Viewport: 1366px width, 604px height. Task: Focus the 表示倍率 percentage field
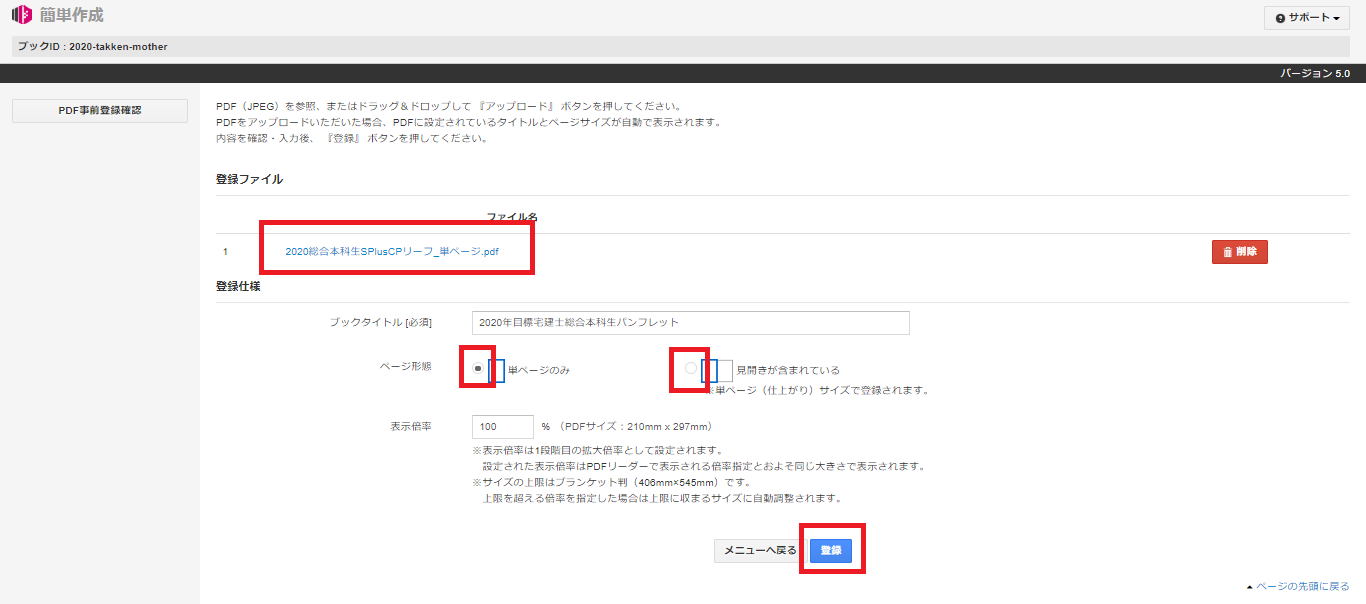point(502,426)
